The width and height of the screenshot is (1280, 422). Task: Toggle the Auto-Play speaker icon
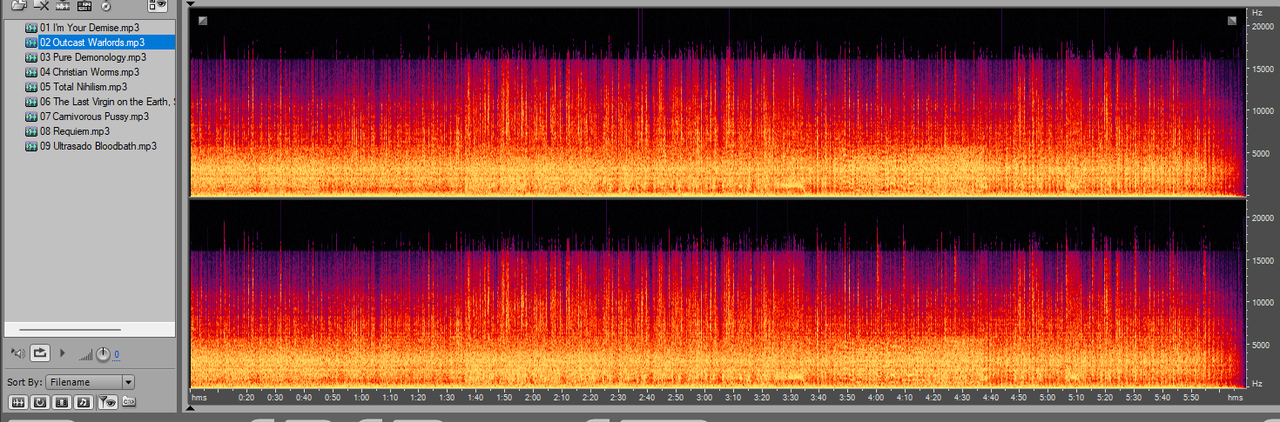tap(18, 353)
